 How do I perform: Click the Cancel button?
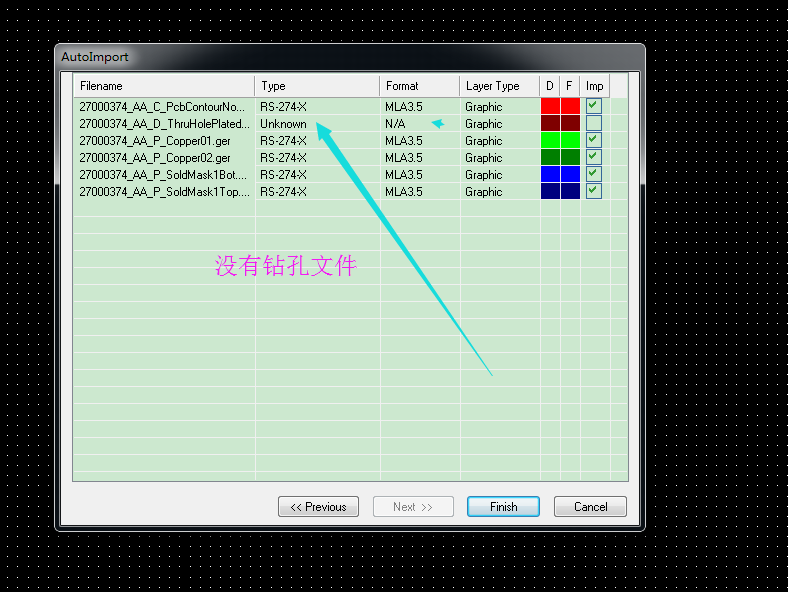click(590, 507)
